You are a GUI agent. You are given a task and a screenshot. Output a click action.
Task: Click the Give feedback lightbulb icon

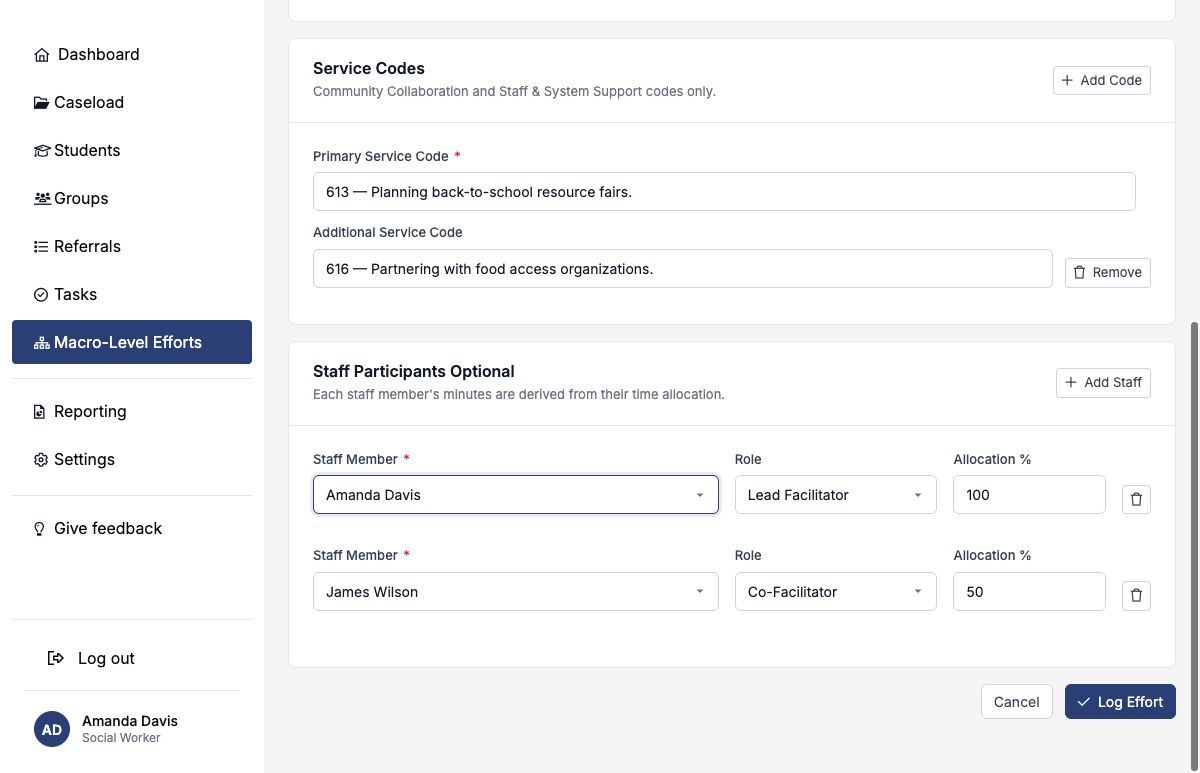tap(41, 529)
